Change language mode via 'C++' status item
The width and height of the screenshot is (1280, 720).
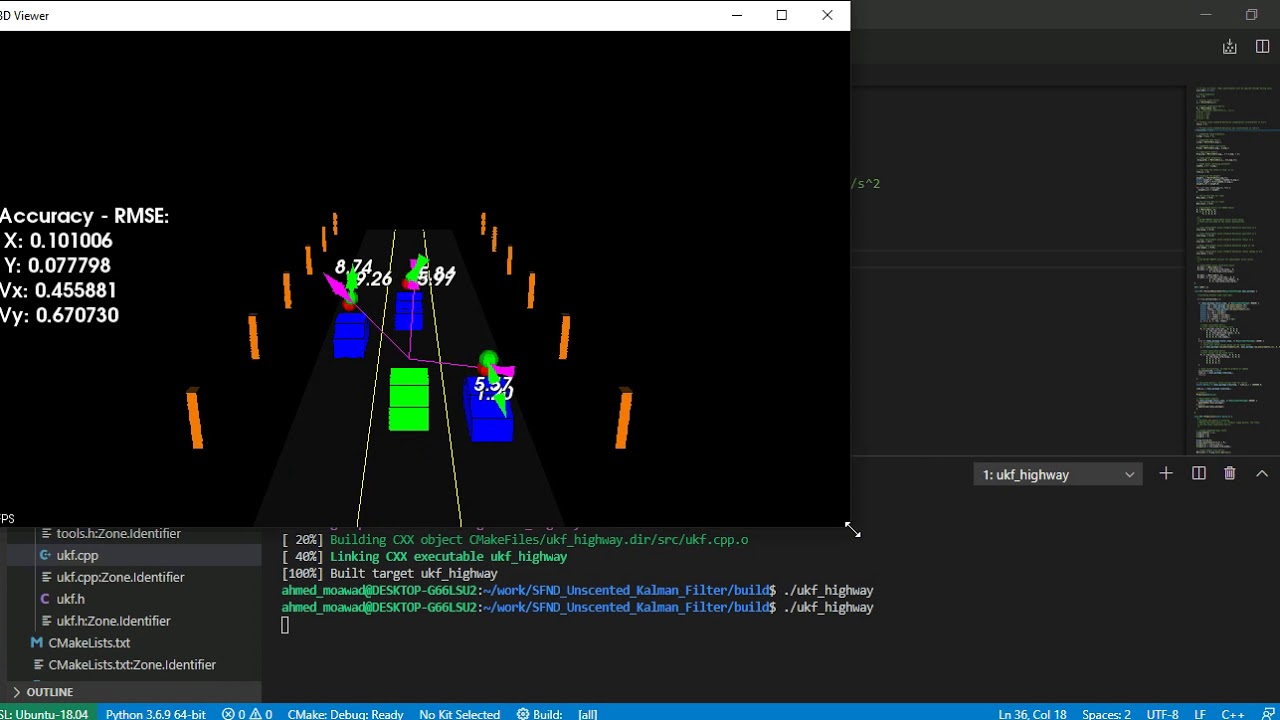coord(1233,714)
